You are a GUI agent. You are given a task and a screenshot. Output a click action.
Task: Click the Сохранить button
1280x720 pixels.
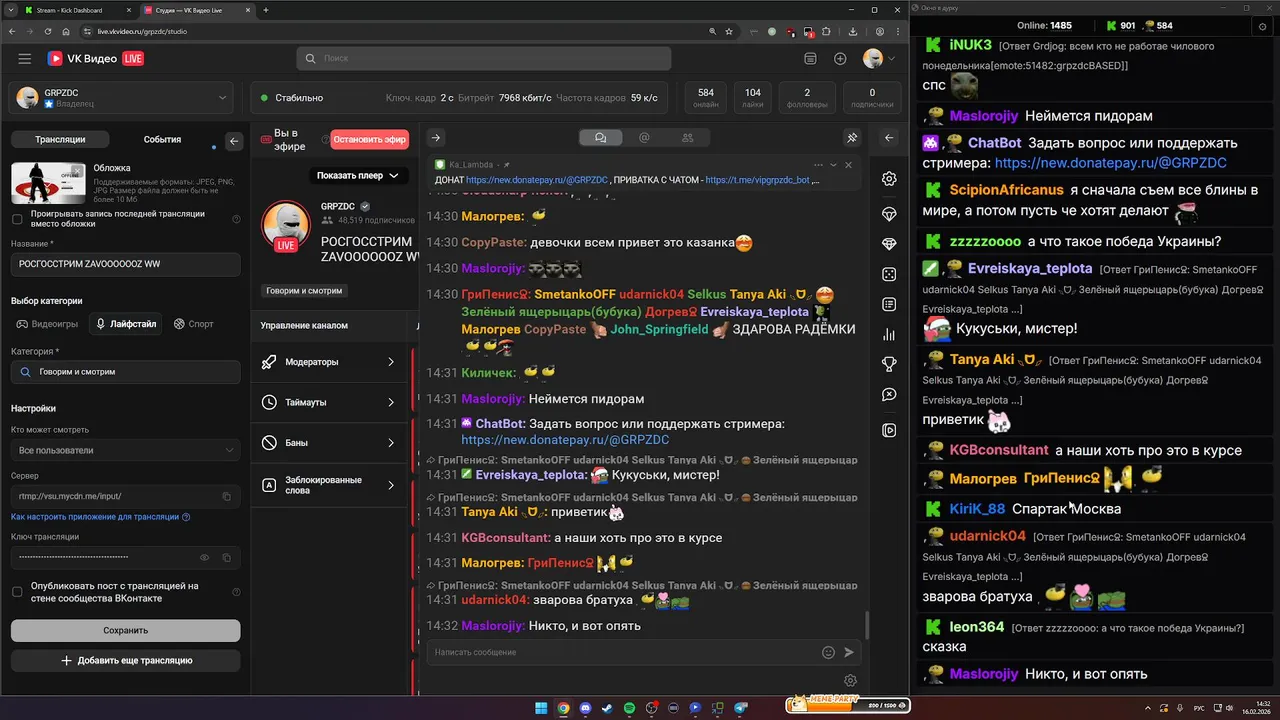click(x=125, y=630)
